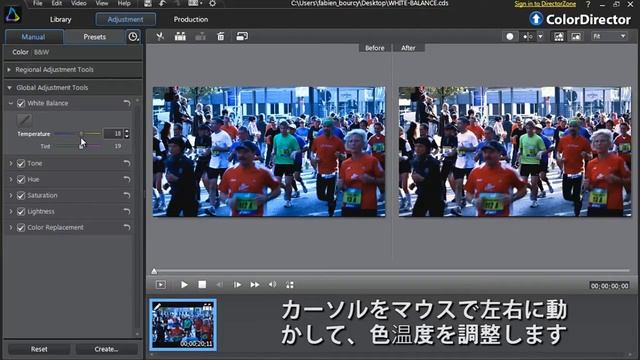Click the convert clip toolbar icon

tap(242, 36)
